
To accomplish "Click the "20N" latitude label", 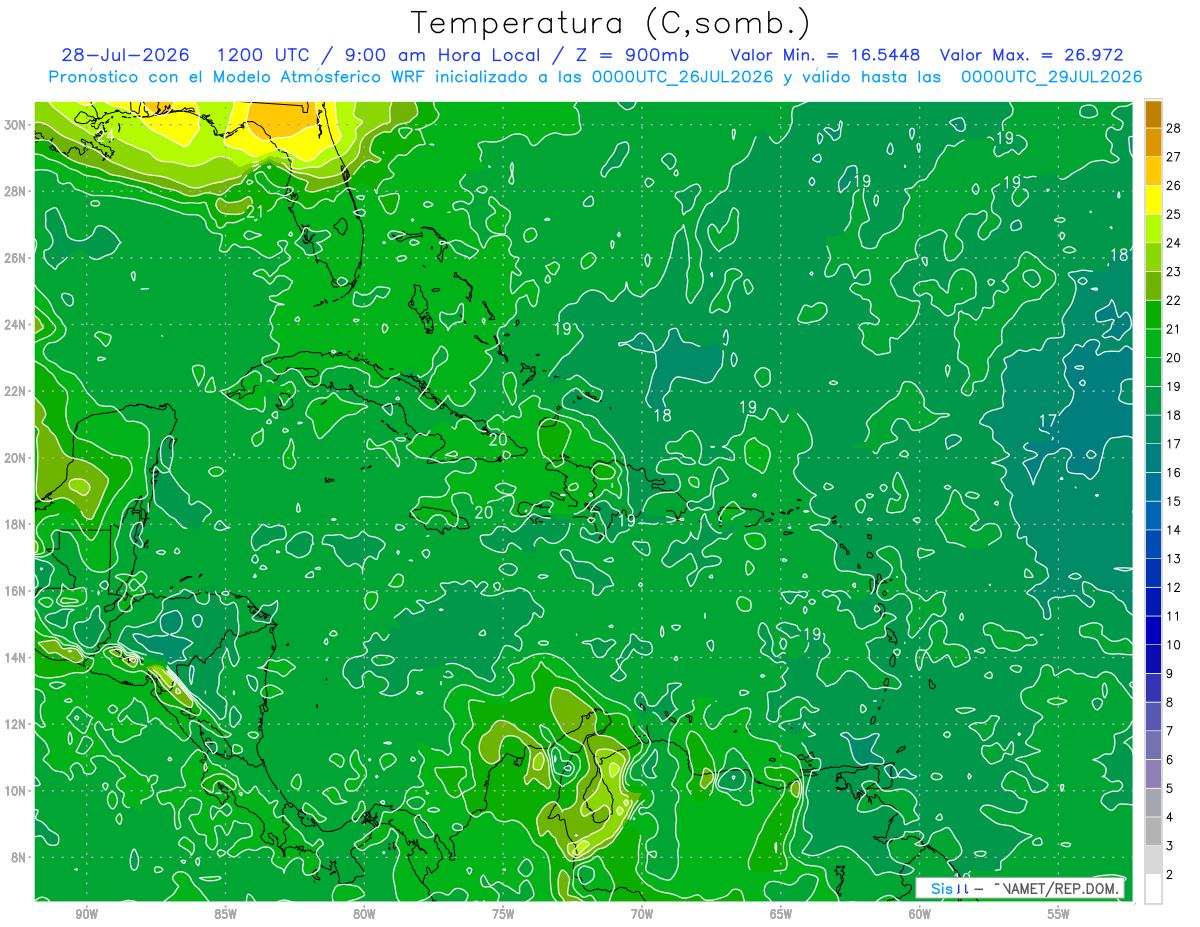I will (x=16, y=457).
